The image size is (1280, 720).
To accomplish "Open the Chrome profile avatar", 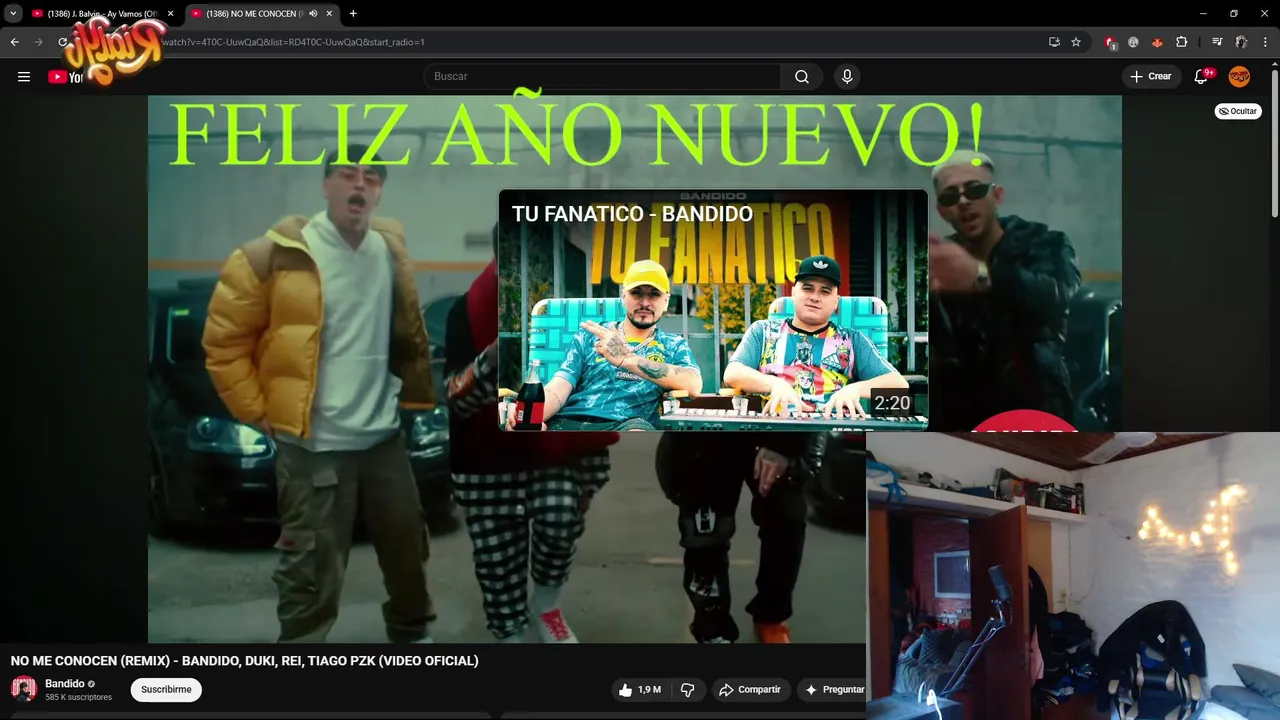I will coord(1241,42).
